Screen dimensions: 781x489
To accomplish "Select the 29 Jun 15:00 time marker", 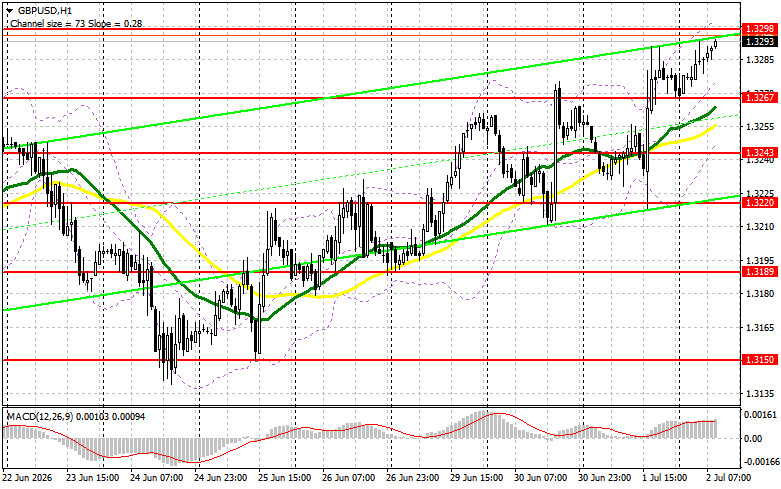I will [477, 478].
